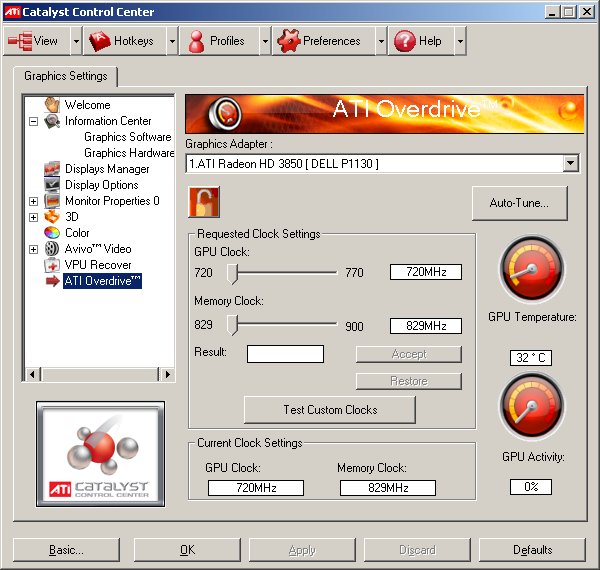Click the requested GPU Clock 720MHz field
The image size is (600, 570).
click(x=426, y=272)
